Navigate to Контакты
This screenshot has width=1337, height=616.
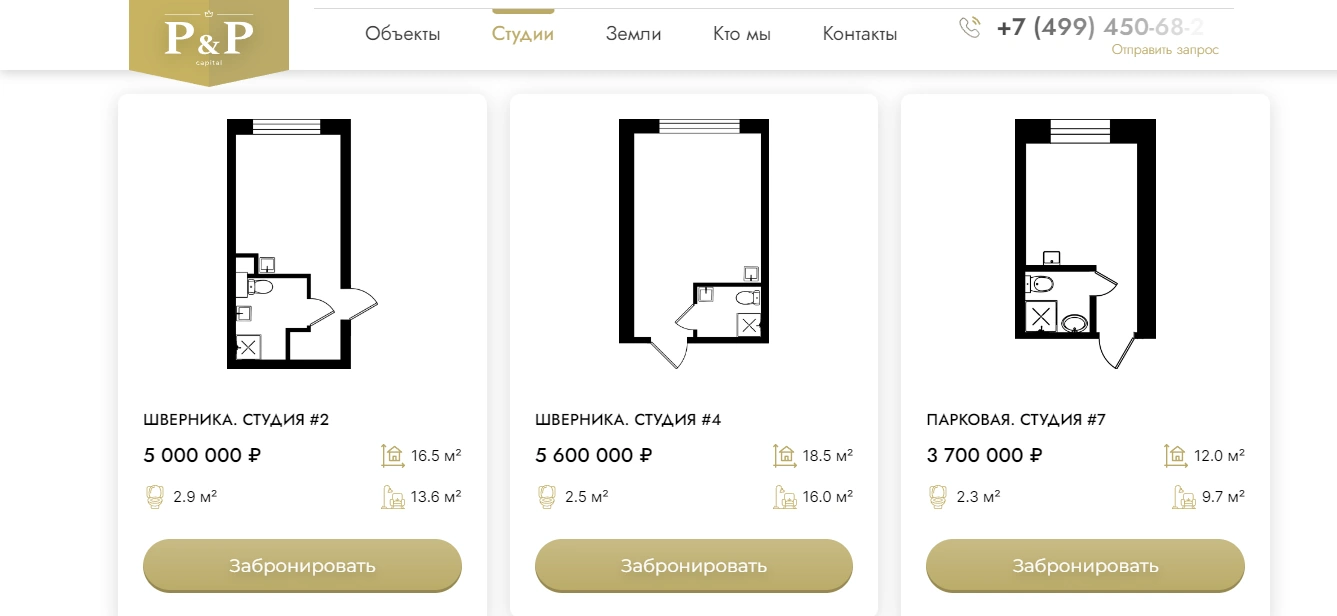[860, 34]
